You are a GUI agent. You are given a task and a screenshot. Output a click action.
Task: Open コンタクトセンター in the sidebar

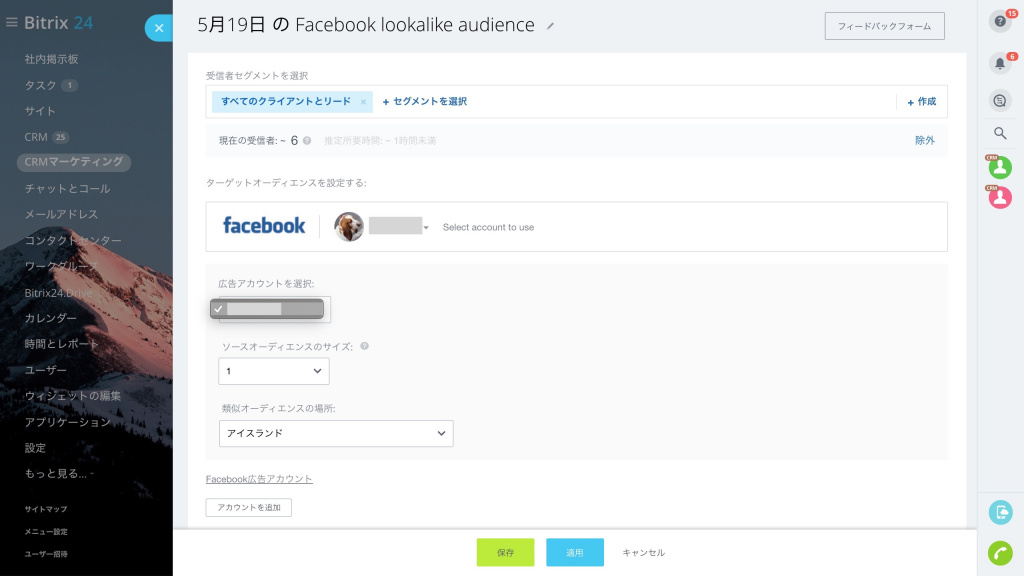pos(72,240)
